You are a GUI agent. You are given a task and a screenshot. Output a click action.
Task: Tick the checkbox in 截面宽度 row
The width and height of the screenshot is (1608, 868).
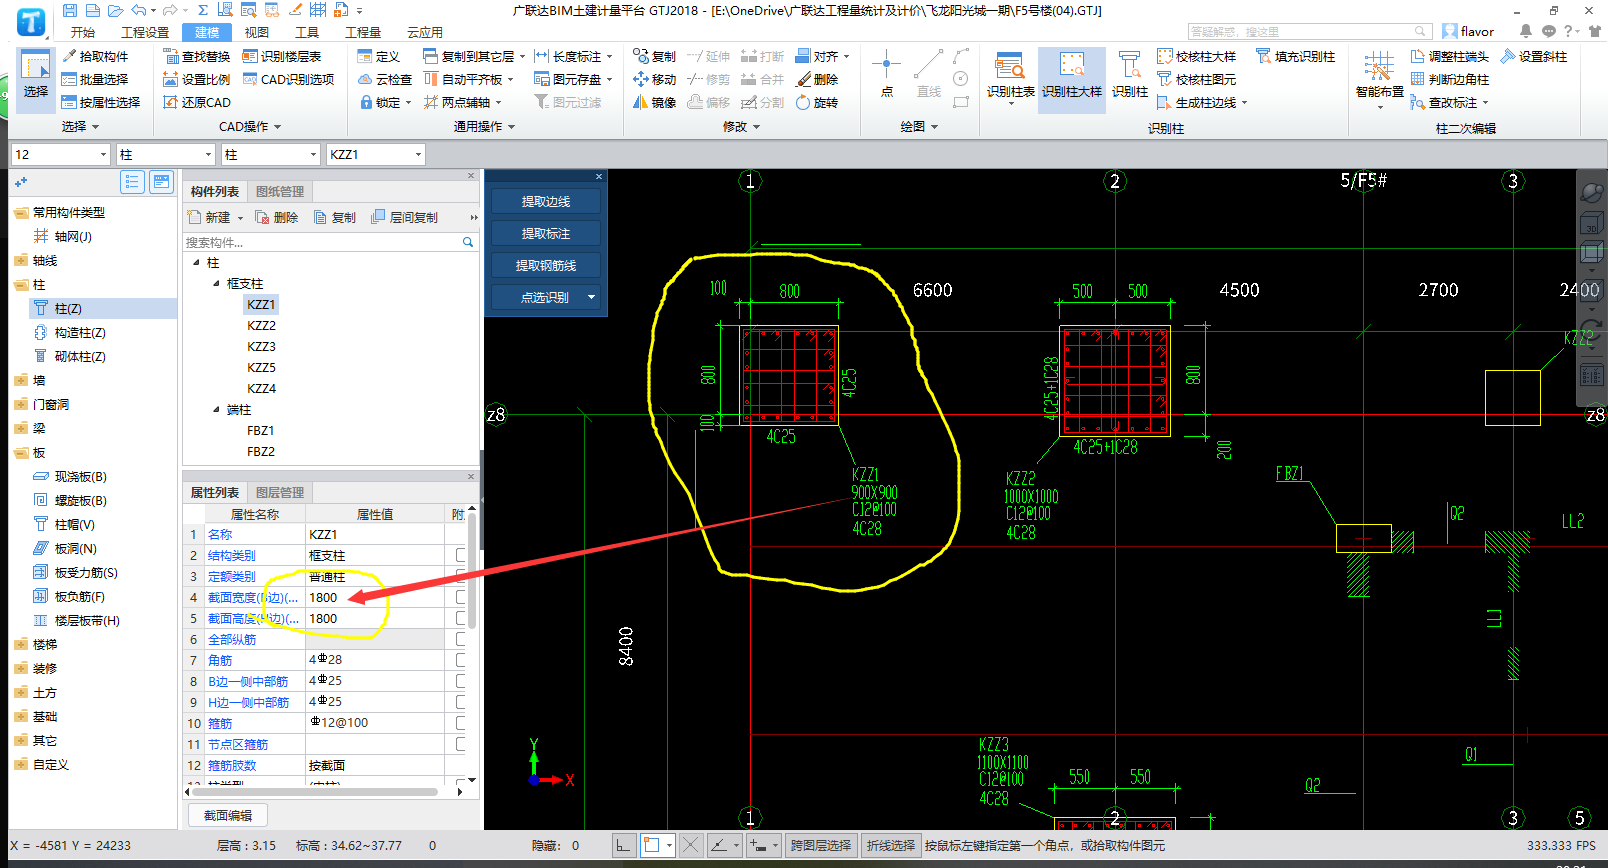(461, 597)
